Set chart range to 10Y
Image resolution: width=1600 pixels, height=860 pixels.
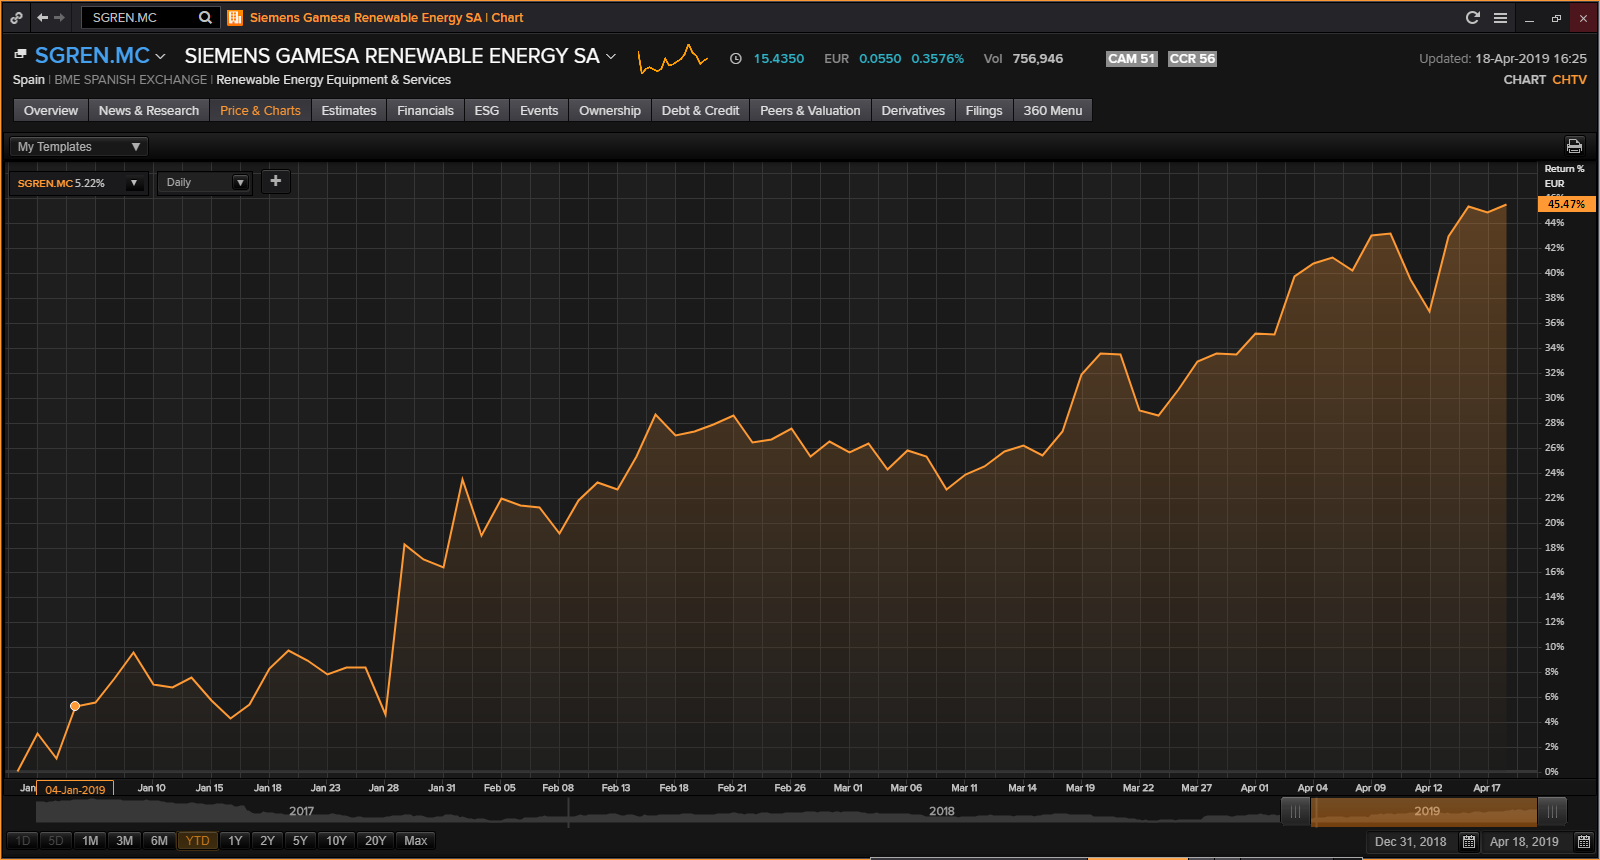click(x=336, y=841)
